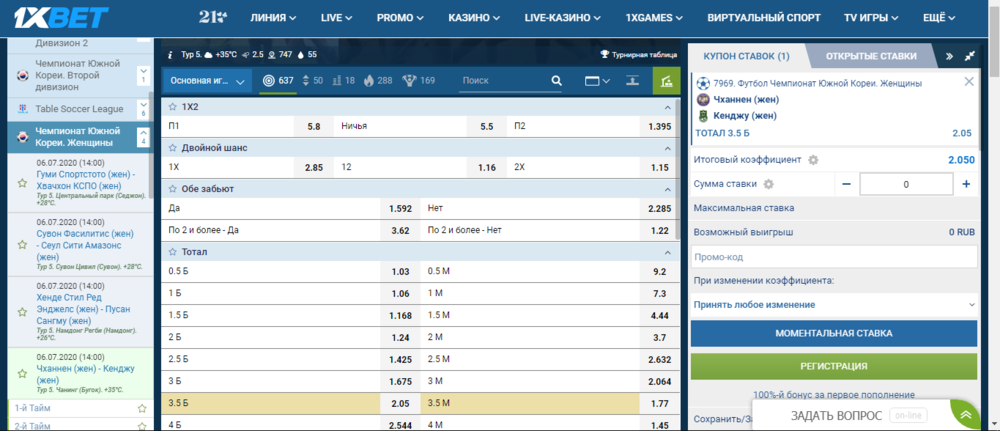
Task: Switch to the ОТКРЫТЫЕ СТАВКИ tab
Action: pos(871,56)
